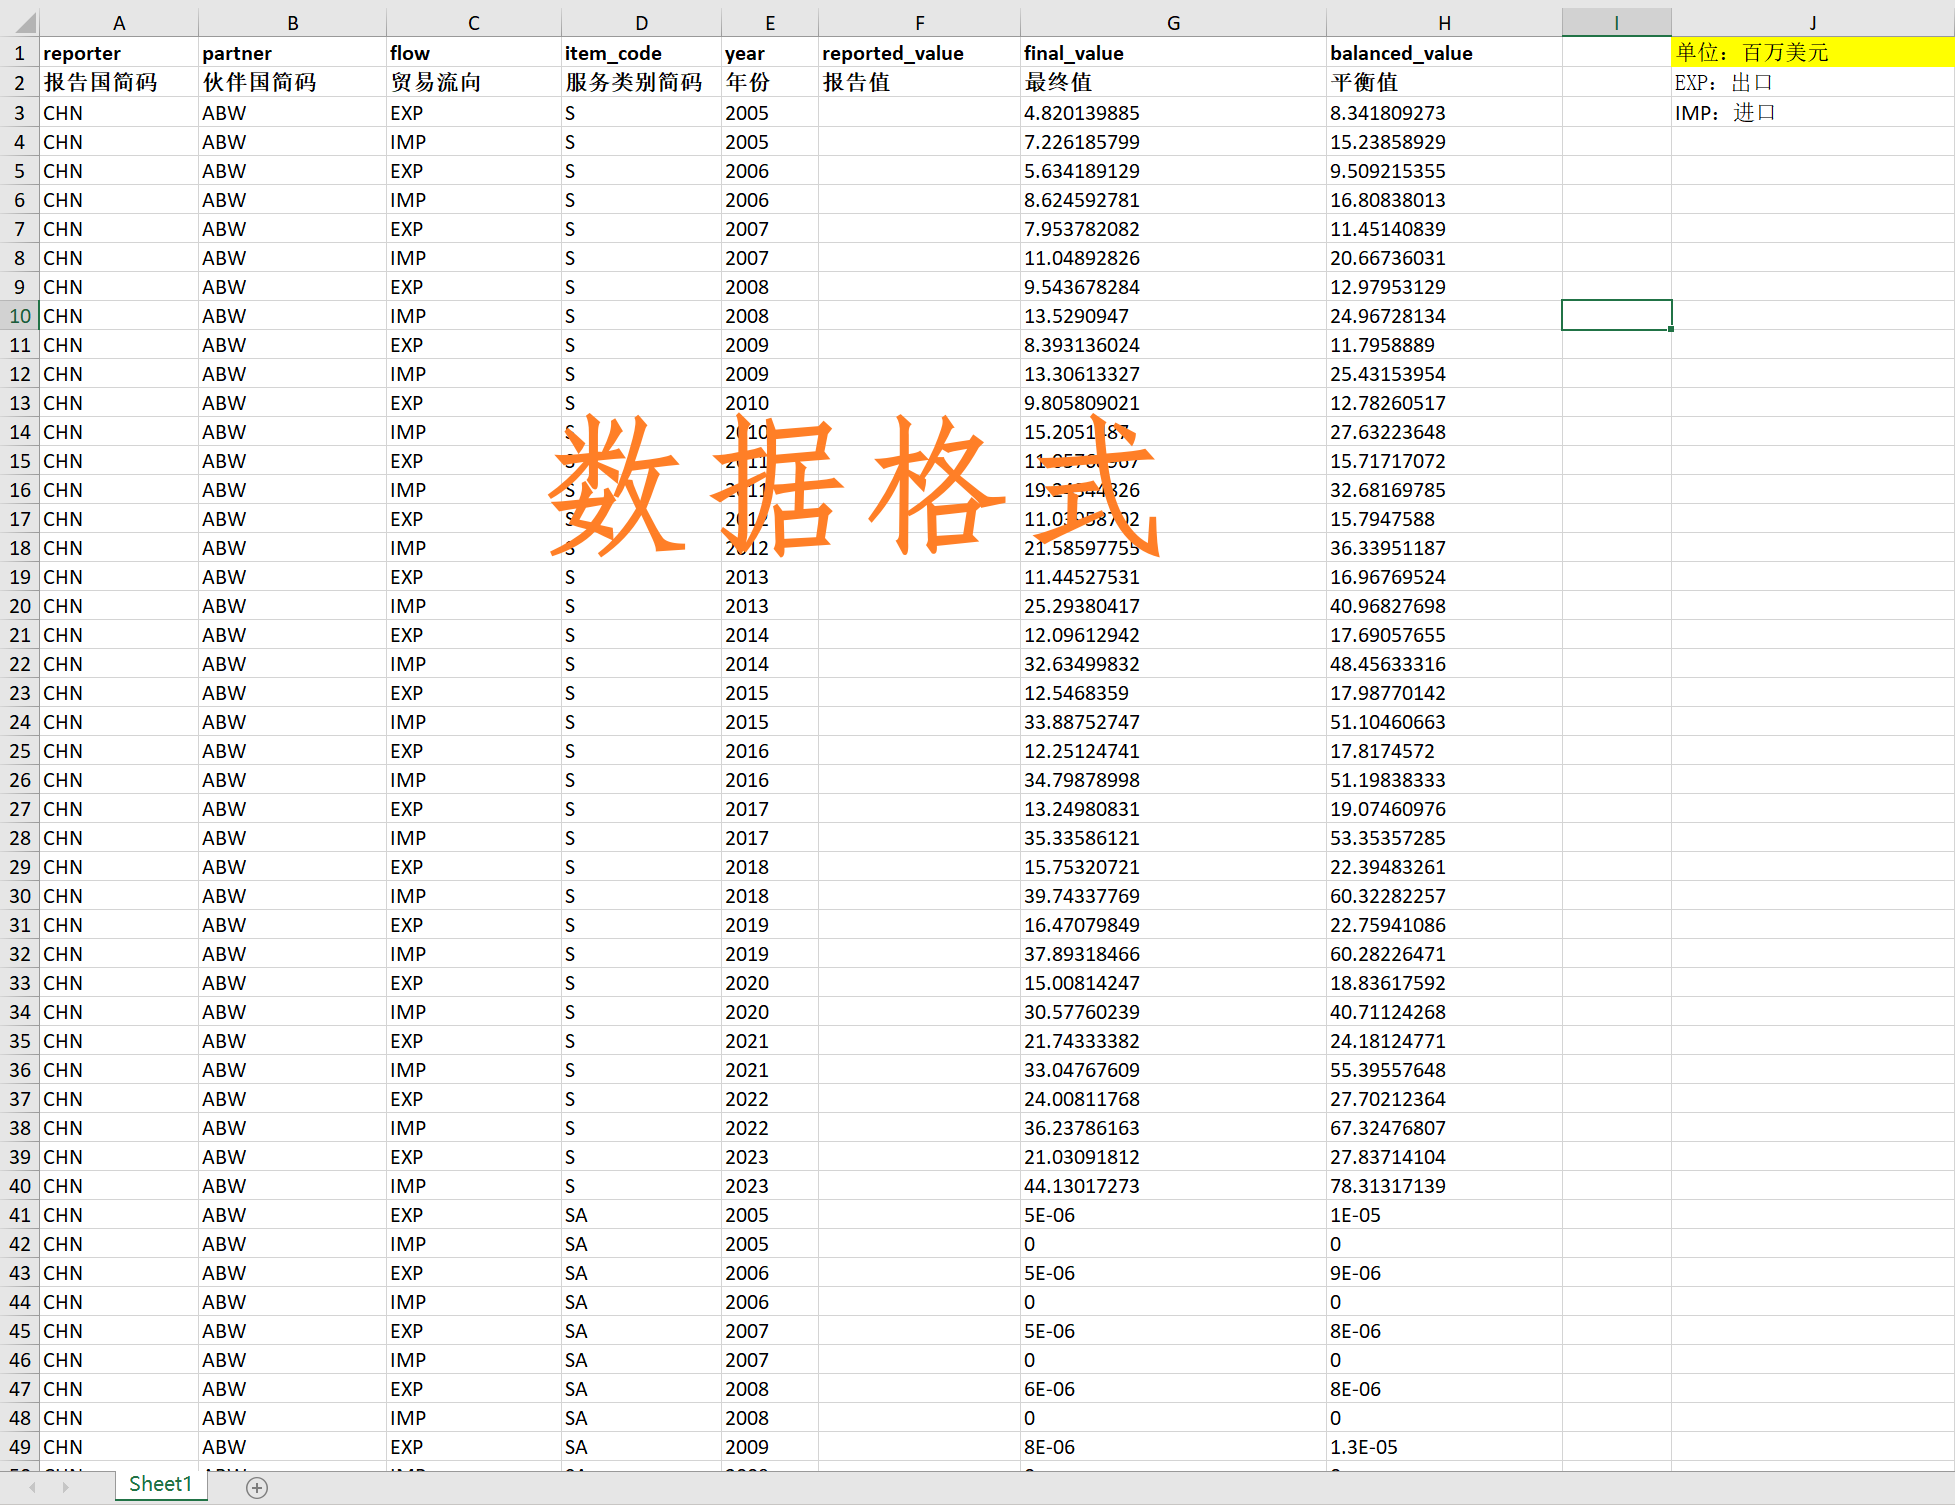Image resolution: width=1955 pixels, height=1505 pixels.
Task: Click the New Sheet plus icon
Action: (257, 1488)
